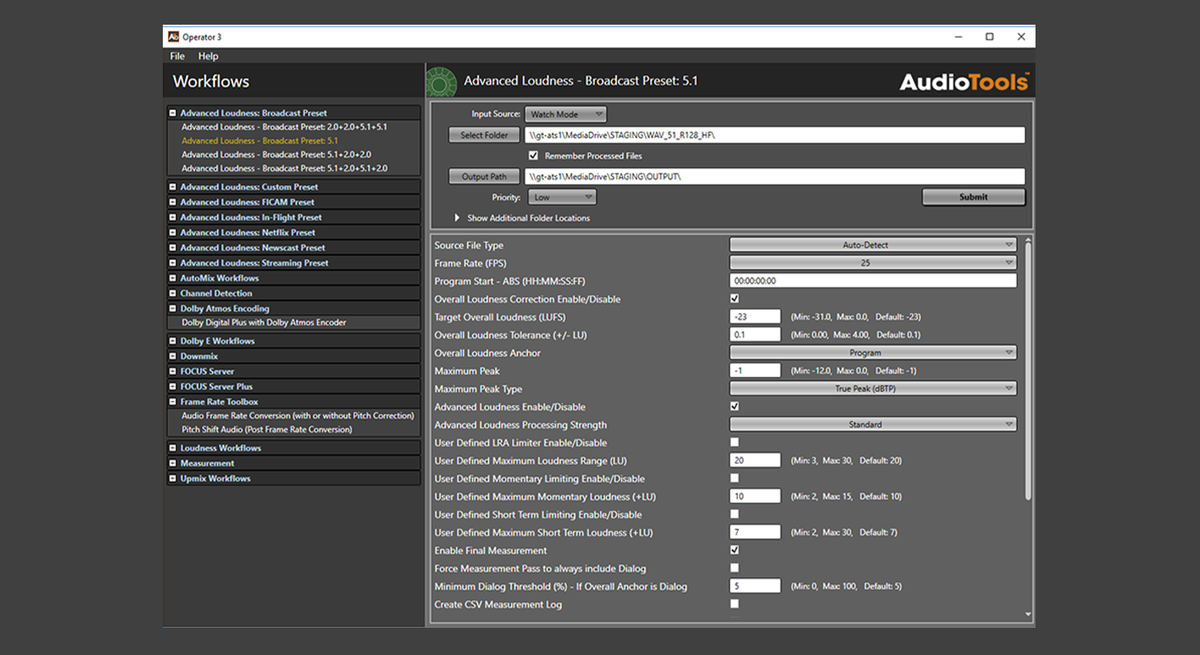This screenshot has width=1200, height=655.
Task: Click Maximum Momentary Loudness value field
Action: pyautogui.click(x=755, y=496)
